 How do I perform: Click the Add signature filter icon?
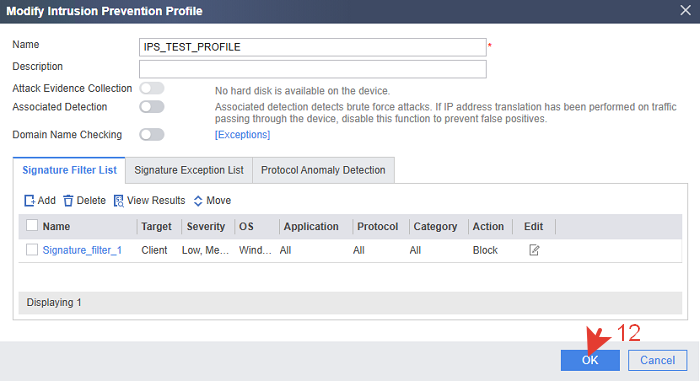click(x=29, y=201)
